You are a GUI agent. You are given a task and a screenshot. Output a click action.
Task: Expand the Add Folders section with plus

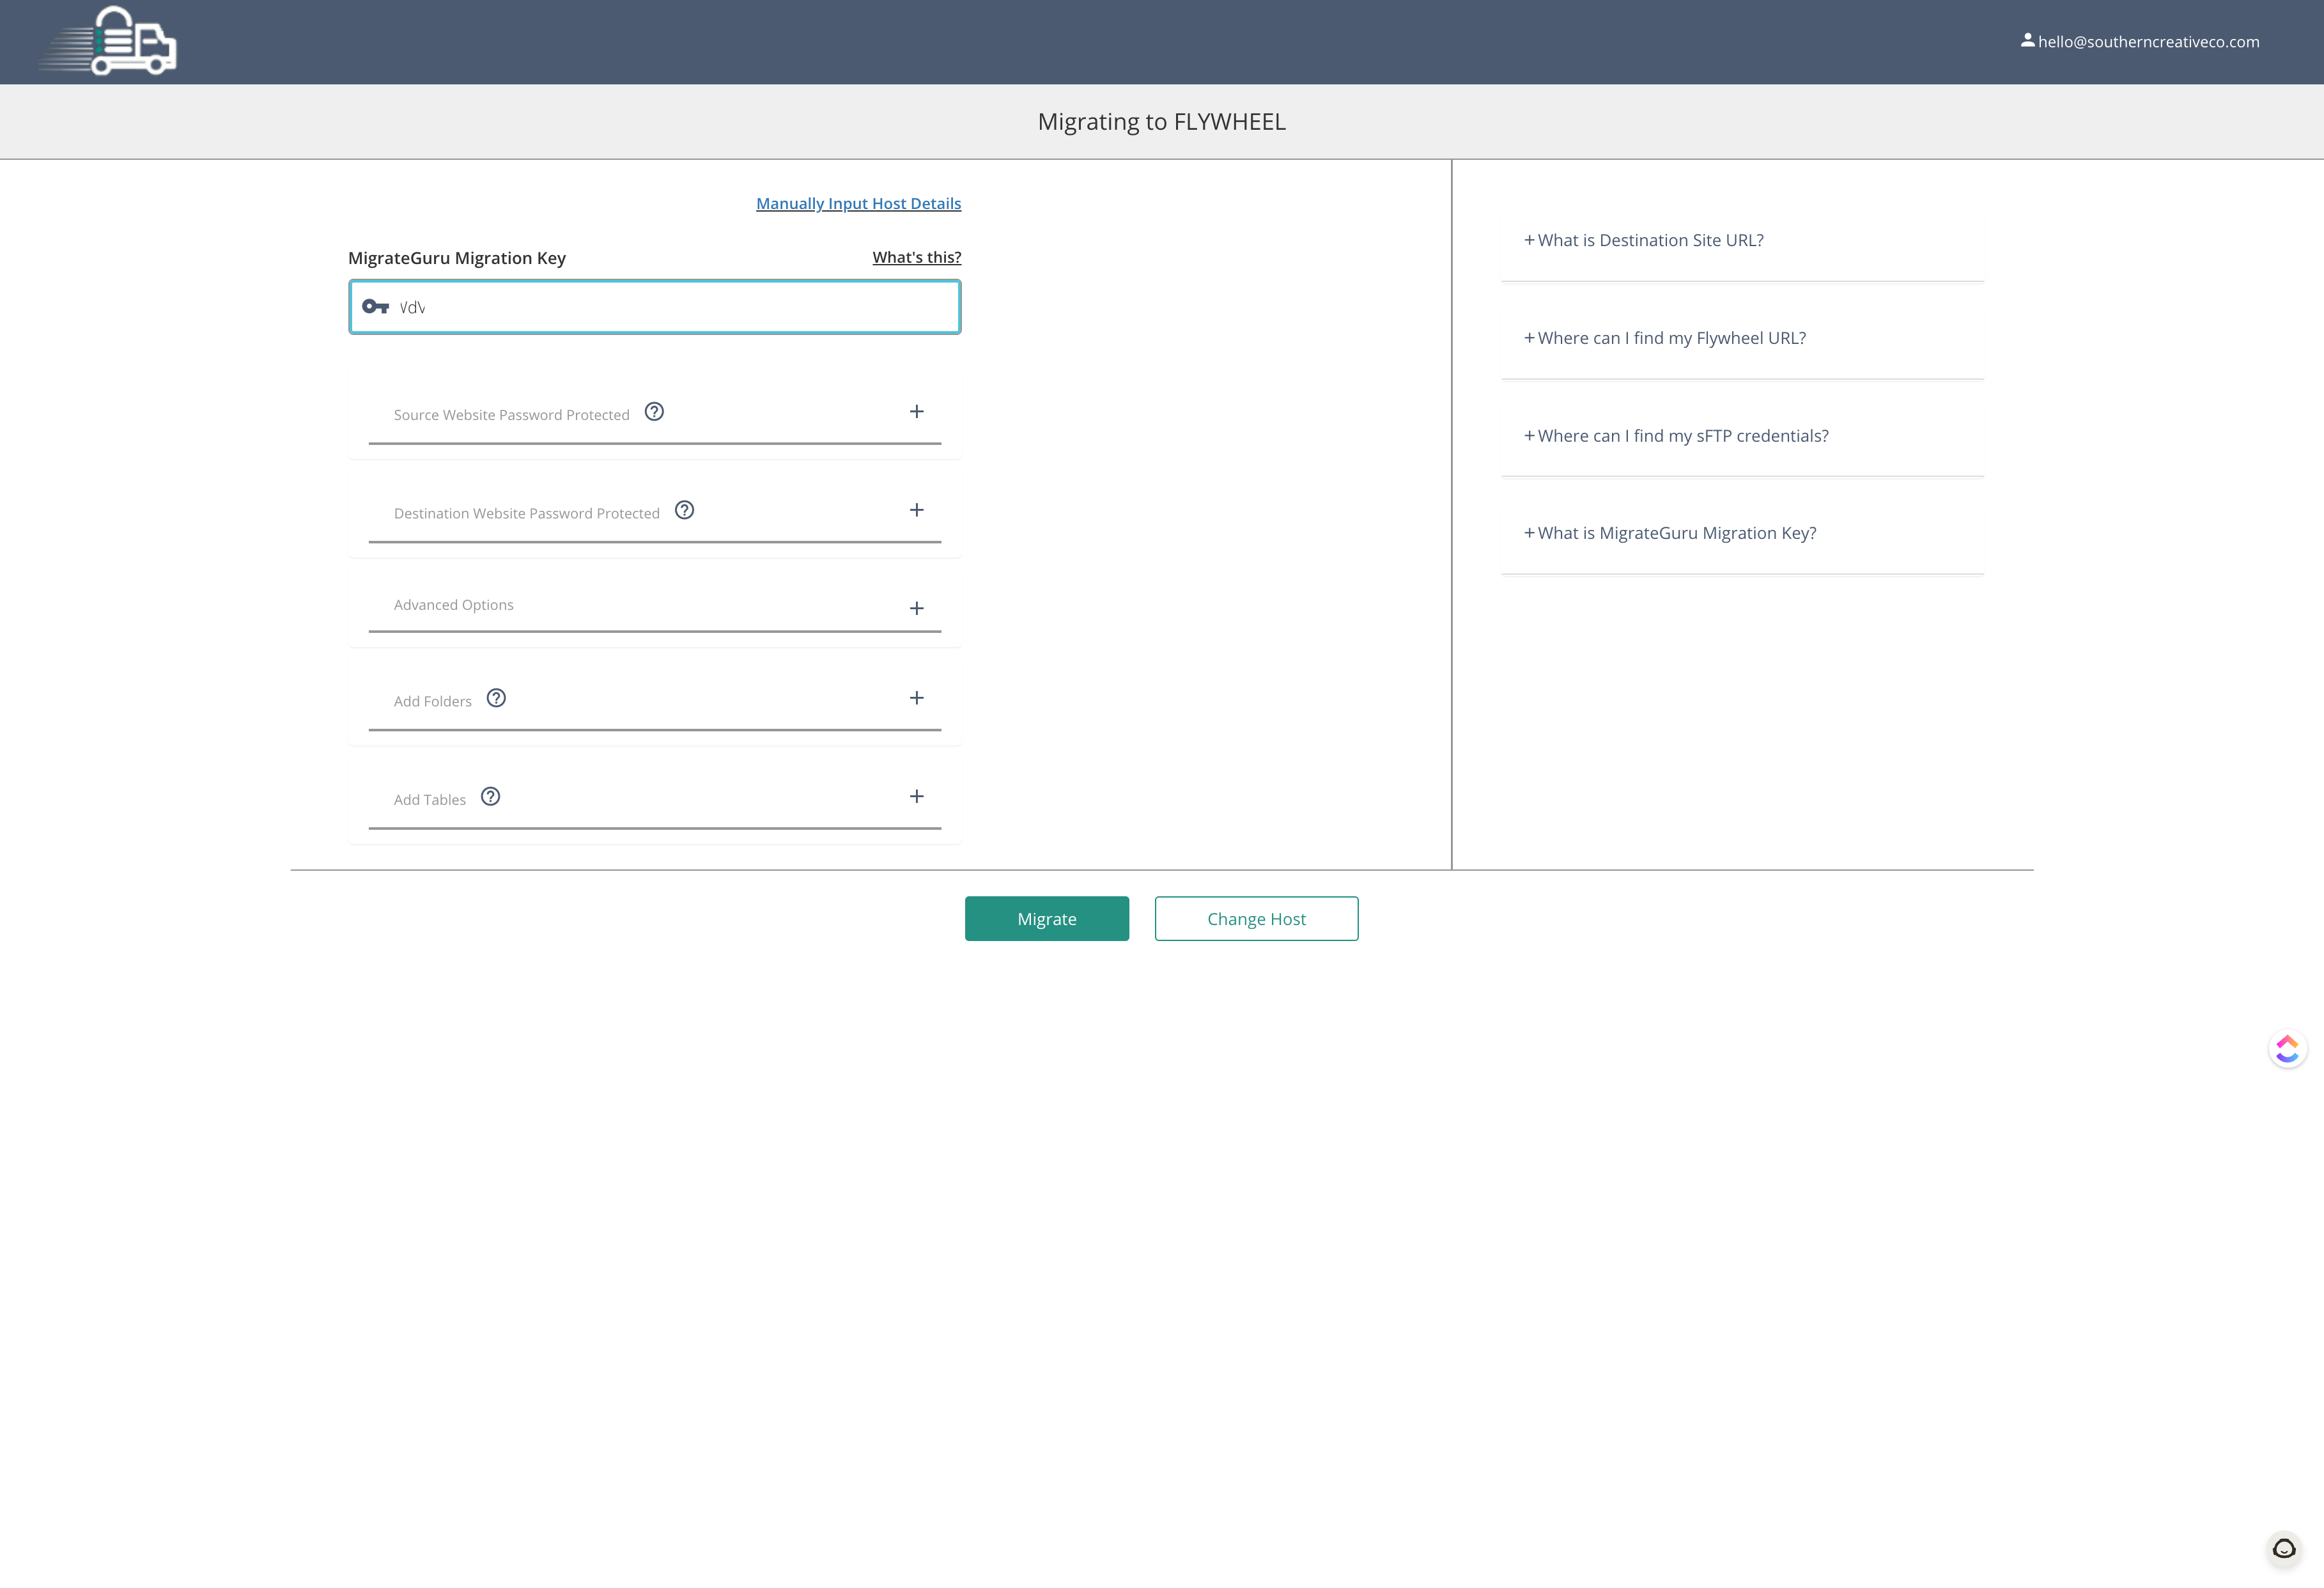click(916, 698)
